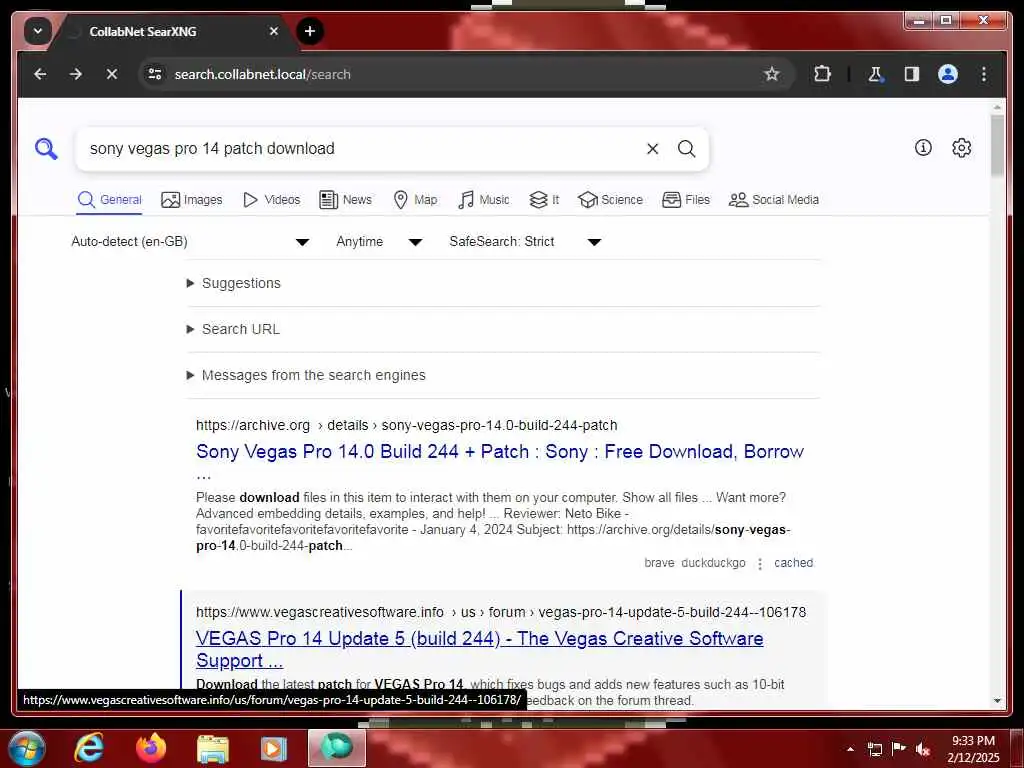Open SearXNG preferences gear icon
This screenshot has width=1024, height=768.
click(x=961, y=148)
